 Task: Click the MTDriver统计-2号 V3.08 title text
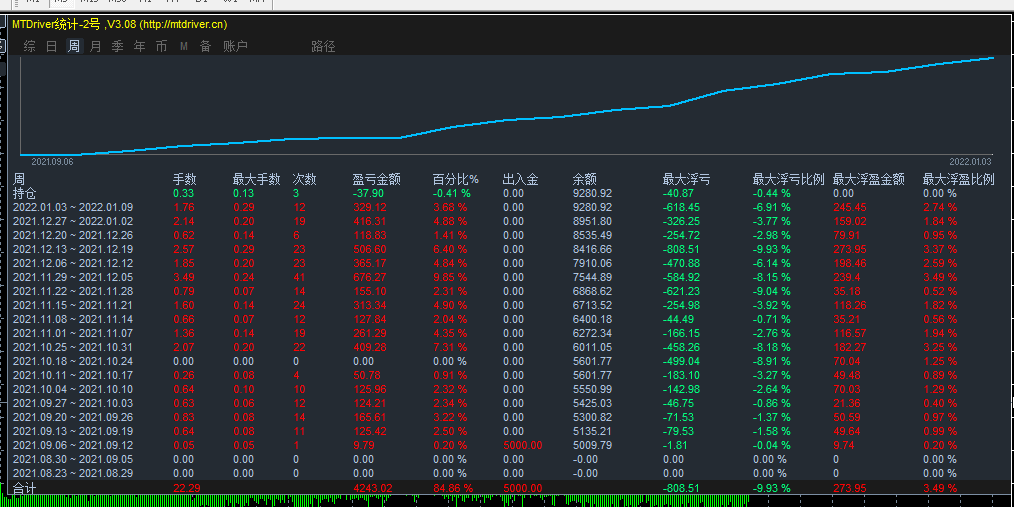tap(120, 25)
